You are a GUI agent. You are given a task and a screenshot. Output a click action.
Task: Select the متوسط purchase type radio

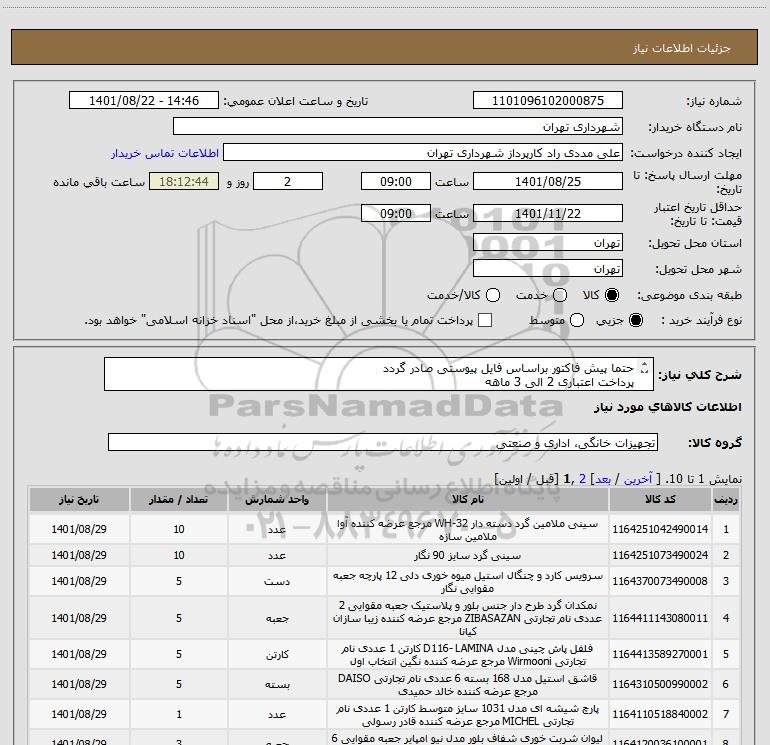[577, 320]
